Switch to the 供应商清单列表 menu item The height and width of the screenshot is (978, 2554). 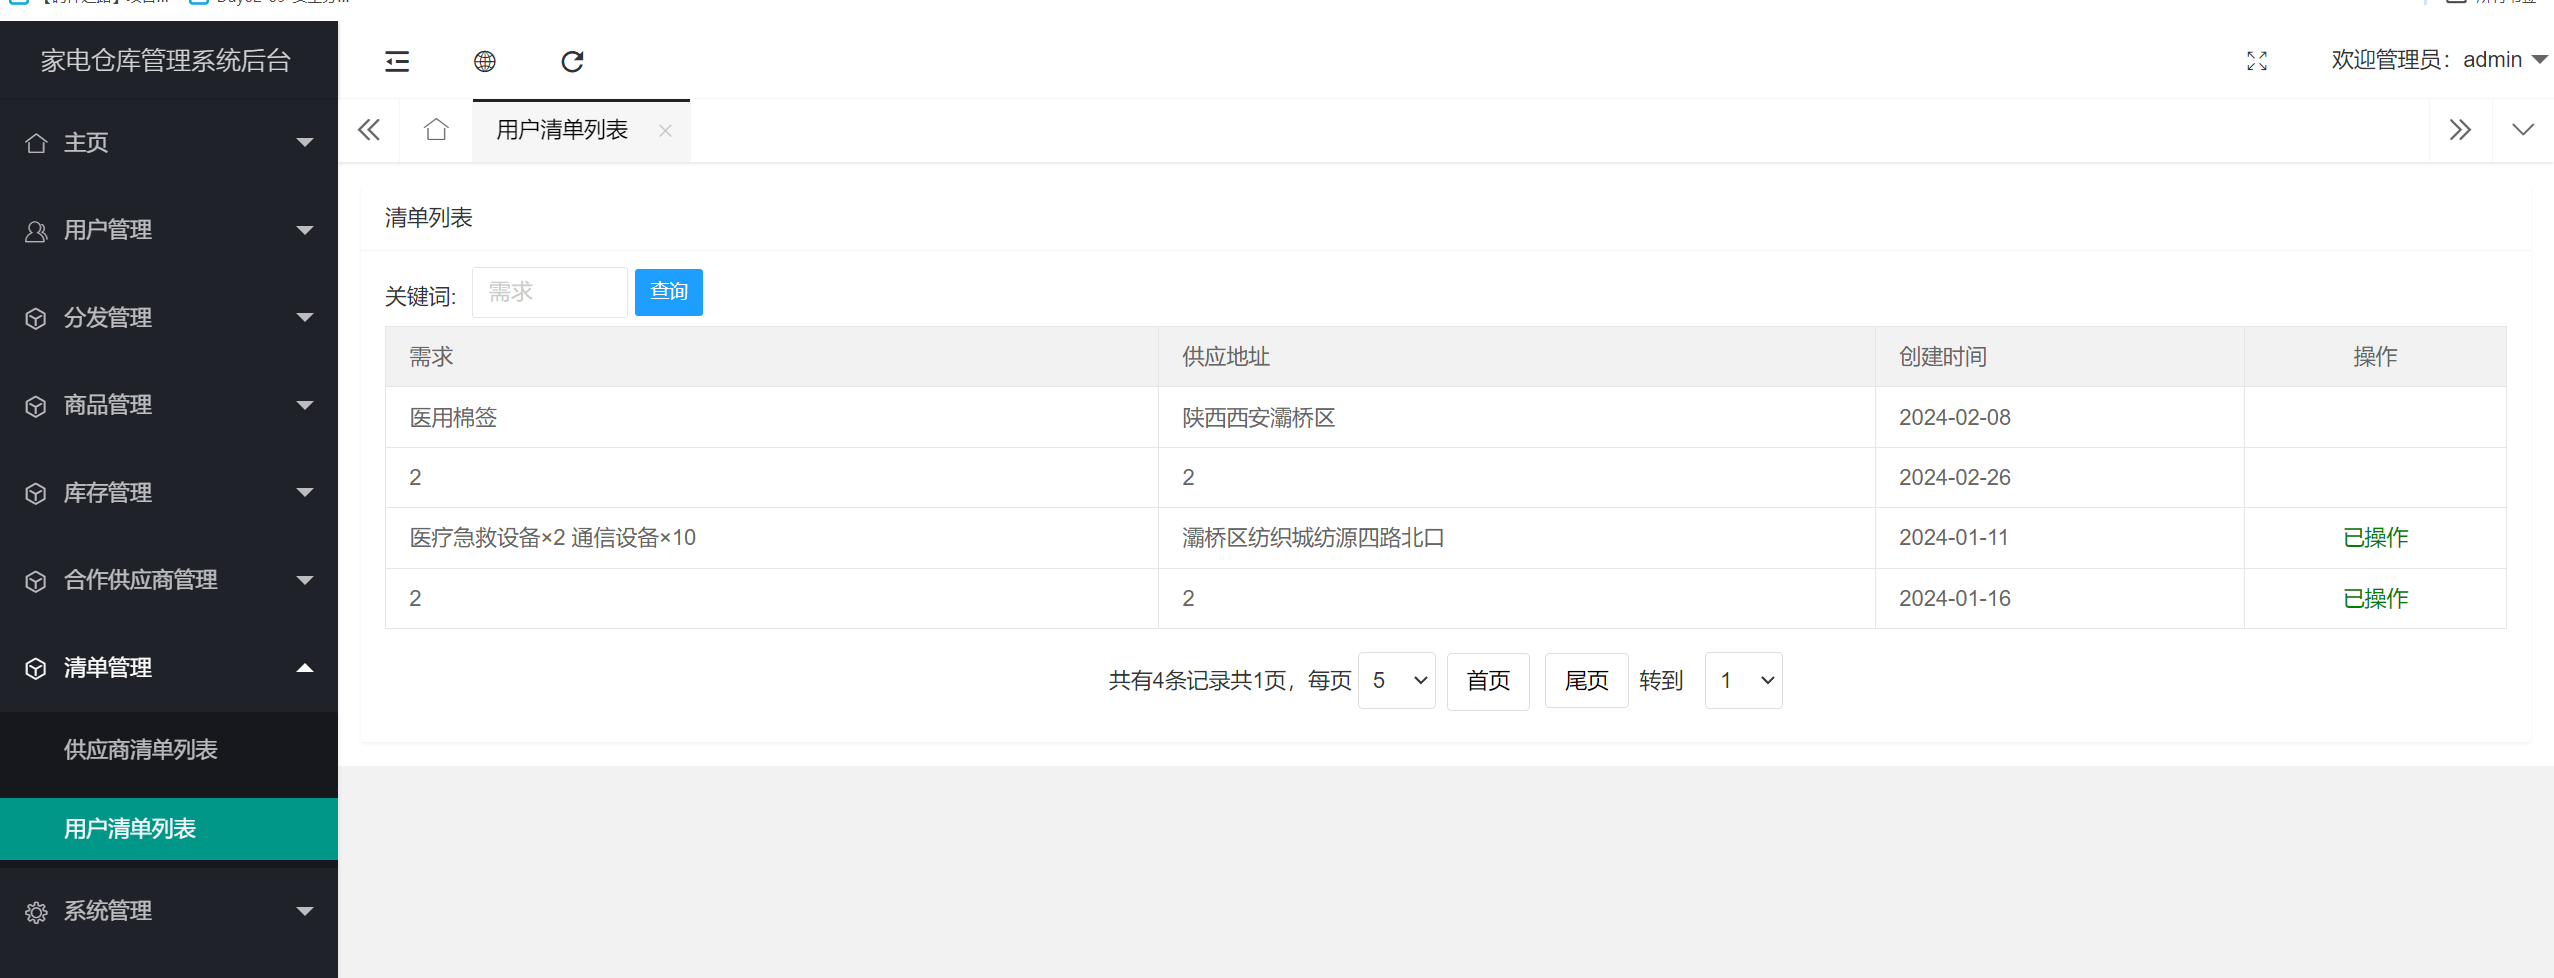click(140, 749)
